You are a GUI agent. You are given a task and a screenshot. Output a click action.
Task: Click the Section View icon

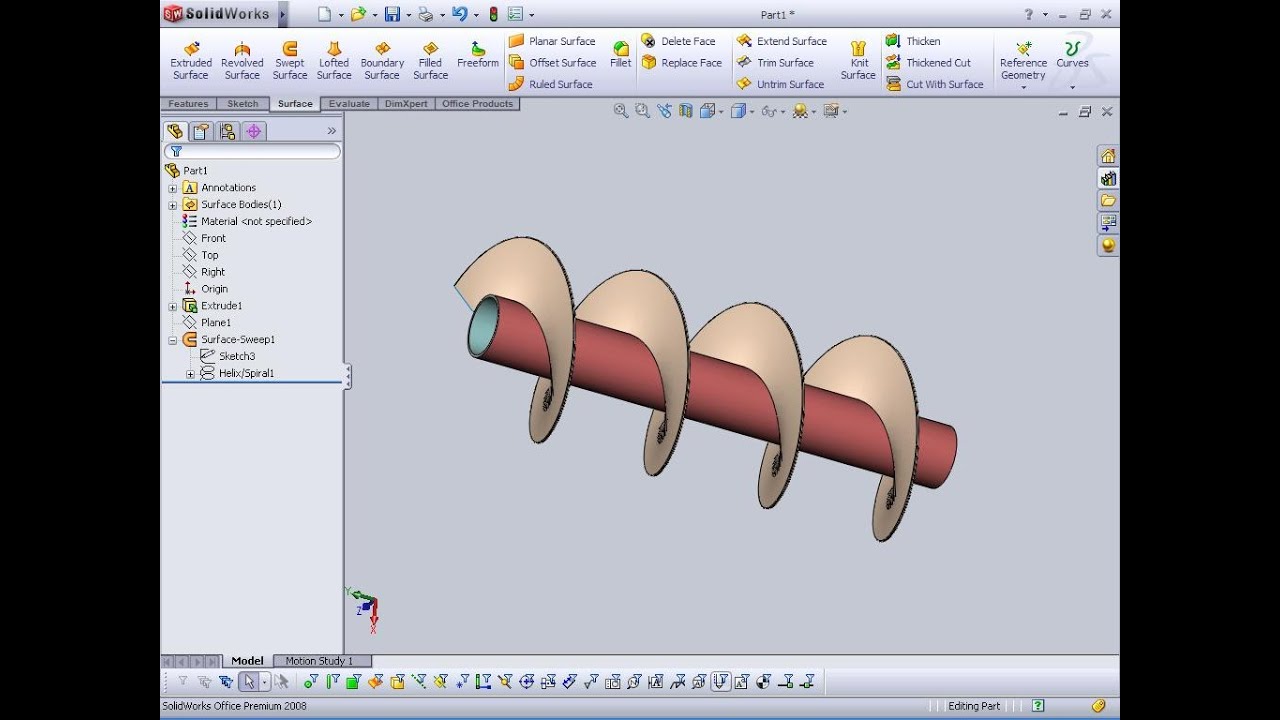coord(685,111)
